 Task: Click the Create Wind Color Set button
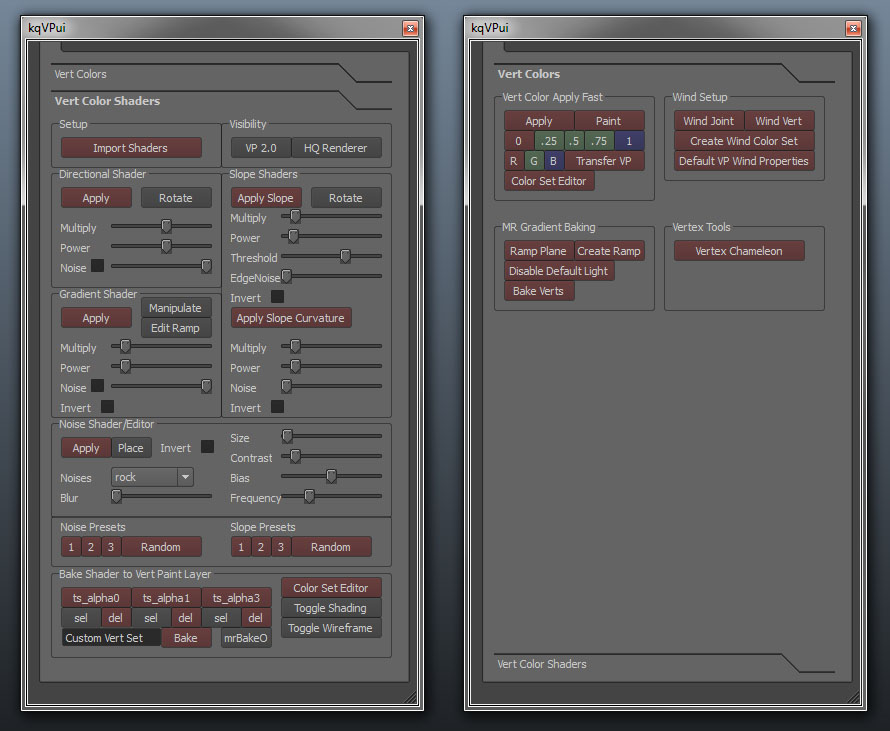point(744,141)
